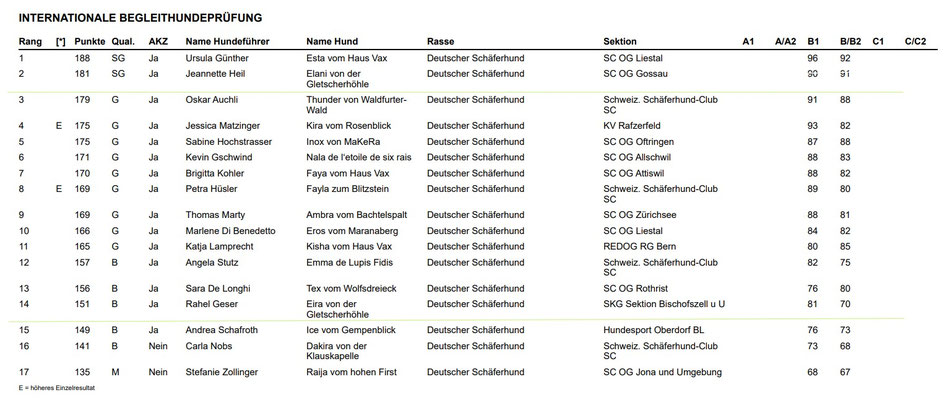Click the 'Name Hund' column header

[332, 42]
